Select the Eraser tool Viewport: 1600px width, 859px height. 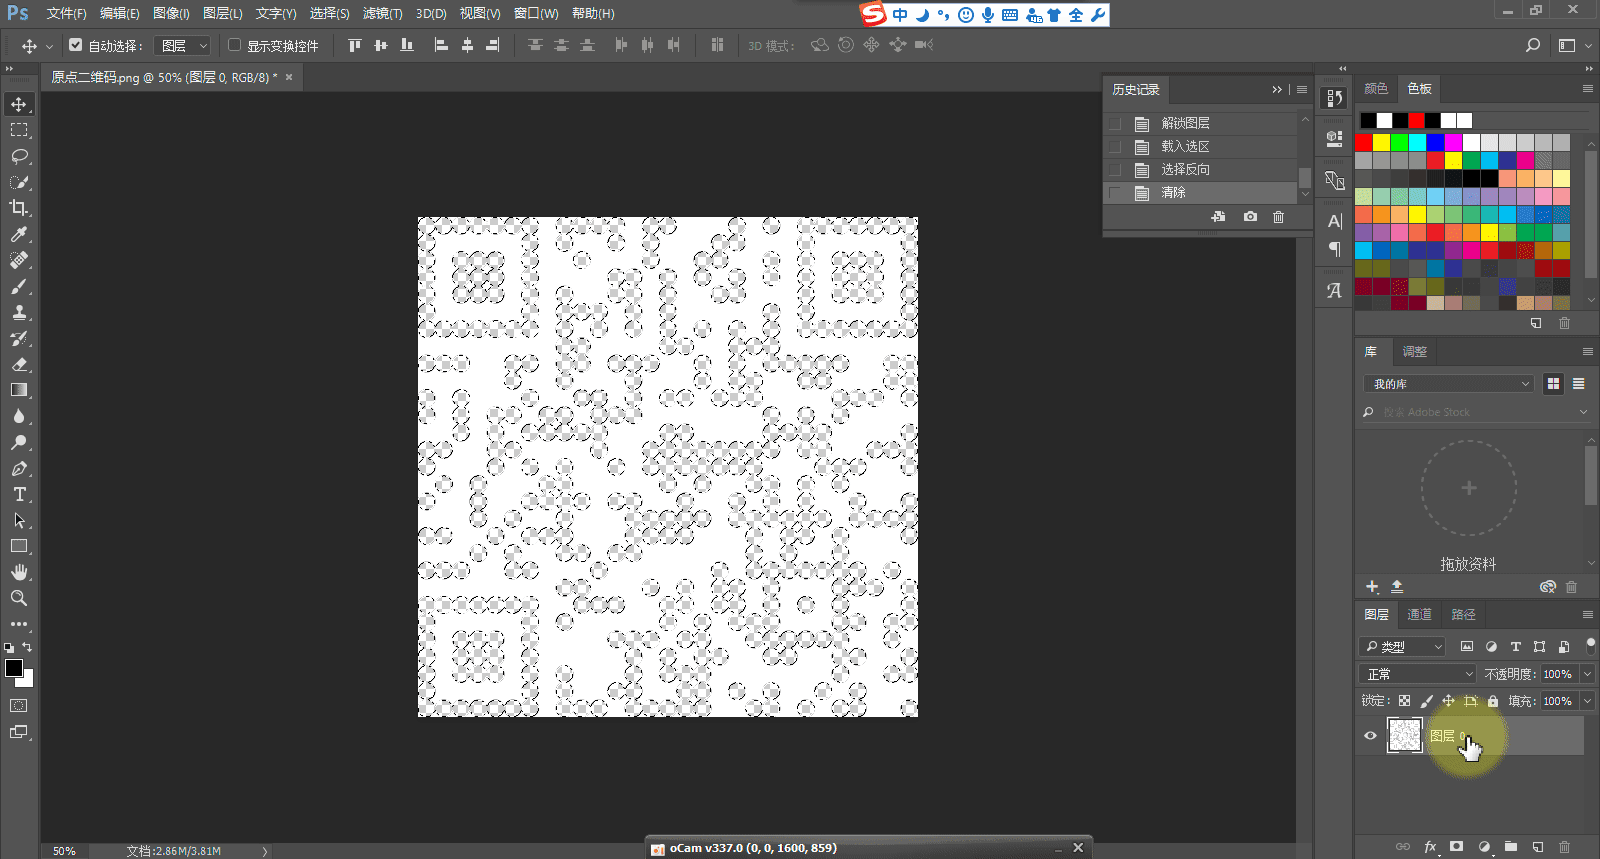point(19,364)
